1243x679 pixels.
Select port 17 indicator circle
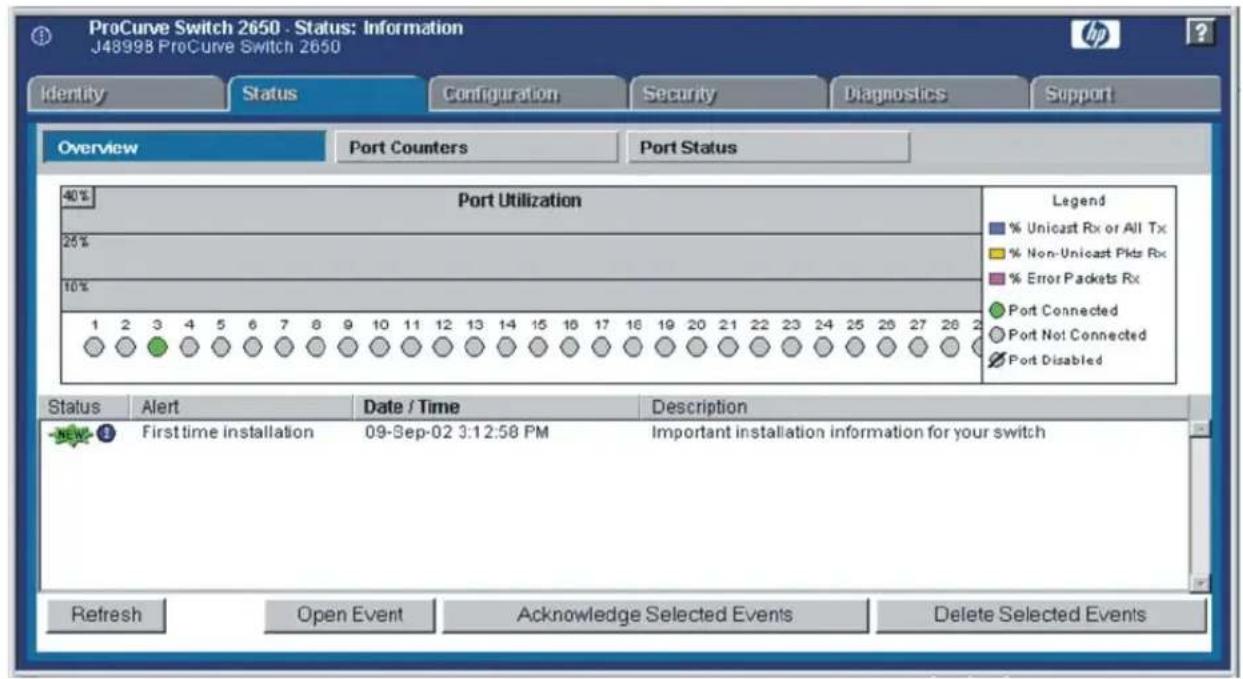[x=602, y=347]
